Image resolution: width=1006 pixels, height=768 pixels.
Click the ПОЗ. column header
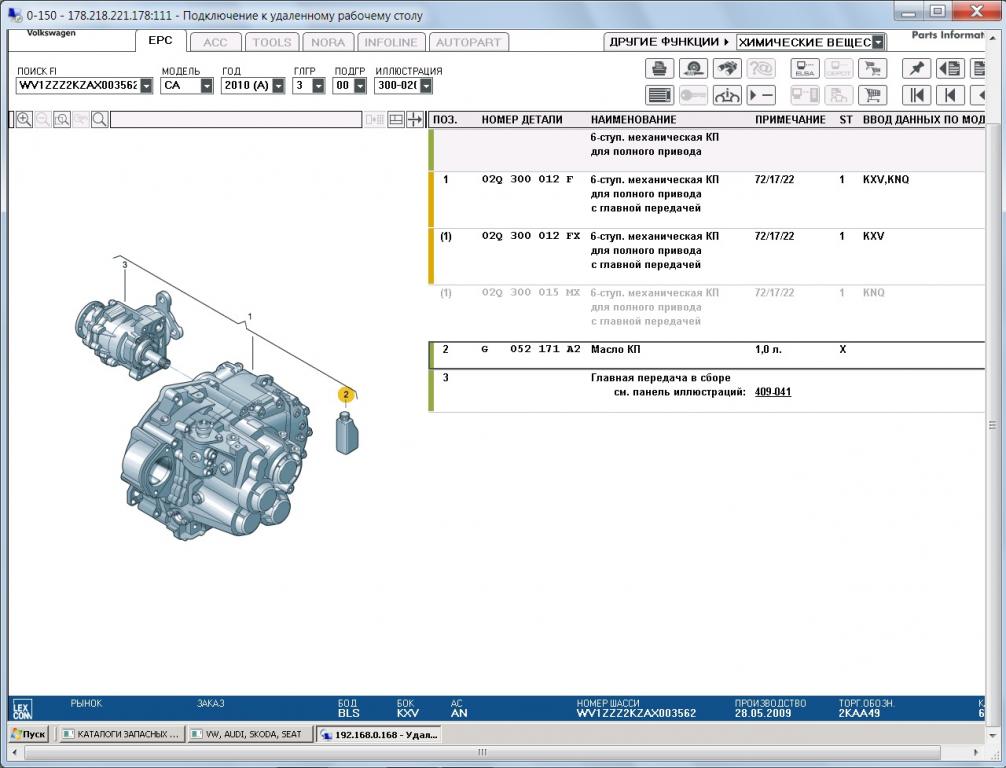click(445, 119)
